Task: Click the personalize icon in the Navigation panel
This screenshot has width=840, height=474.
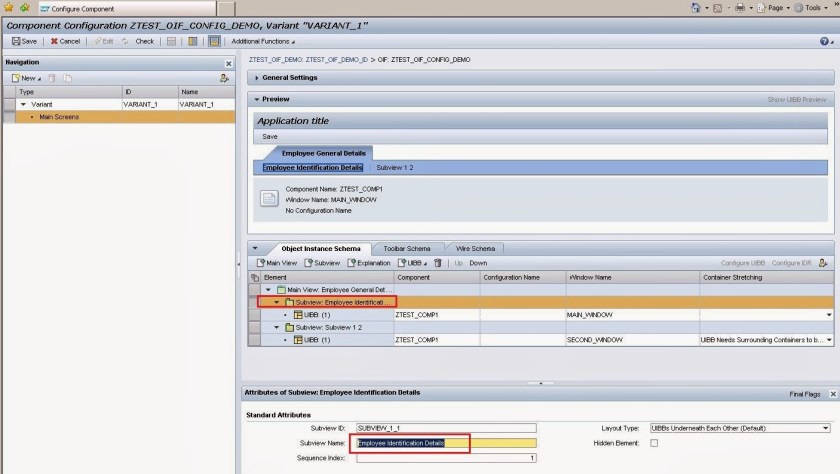Action: click(224, 77)
